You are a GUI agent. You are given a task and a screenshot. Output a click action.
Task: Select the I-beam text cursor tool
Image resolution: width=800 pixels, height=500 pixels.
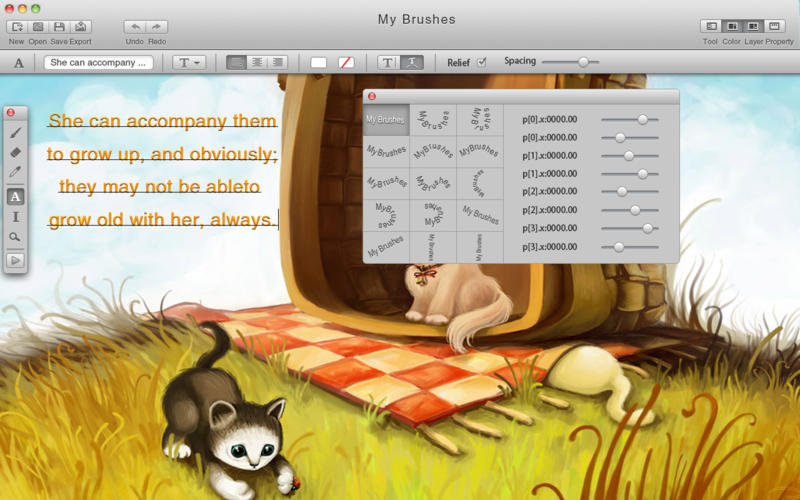(x=16, y=217)
